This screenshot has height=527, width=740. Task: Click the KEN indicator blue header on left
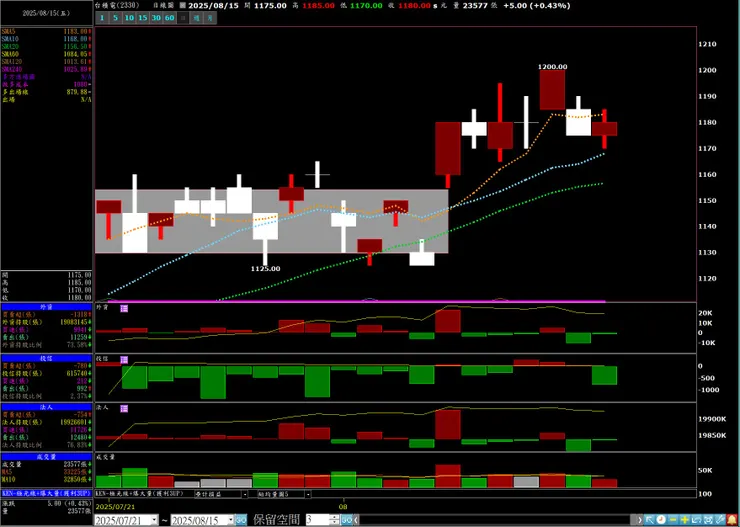click(46, 493)
